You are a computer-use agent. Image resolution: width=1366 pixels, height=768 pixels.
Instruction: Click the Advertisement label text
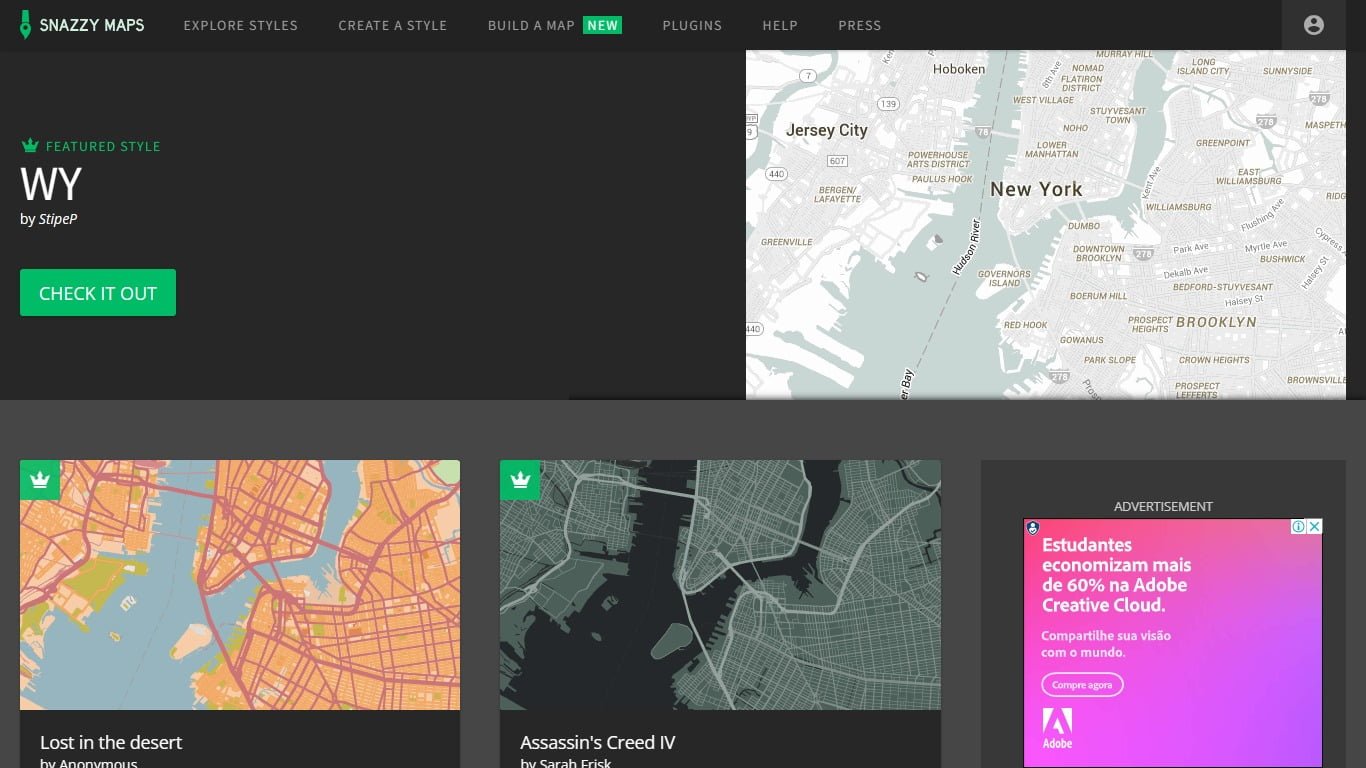pos(1163,506)
